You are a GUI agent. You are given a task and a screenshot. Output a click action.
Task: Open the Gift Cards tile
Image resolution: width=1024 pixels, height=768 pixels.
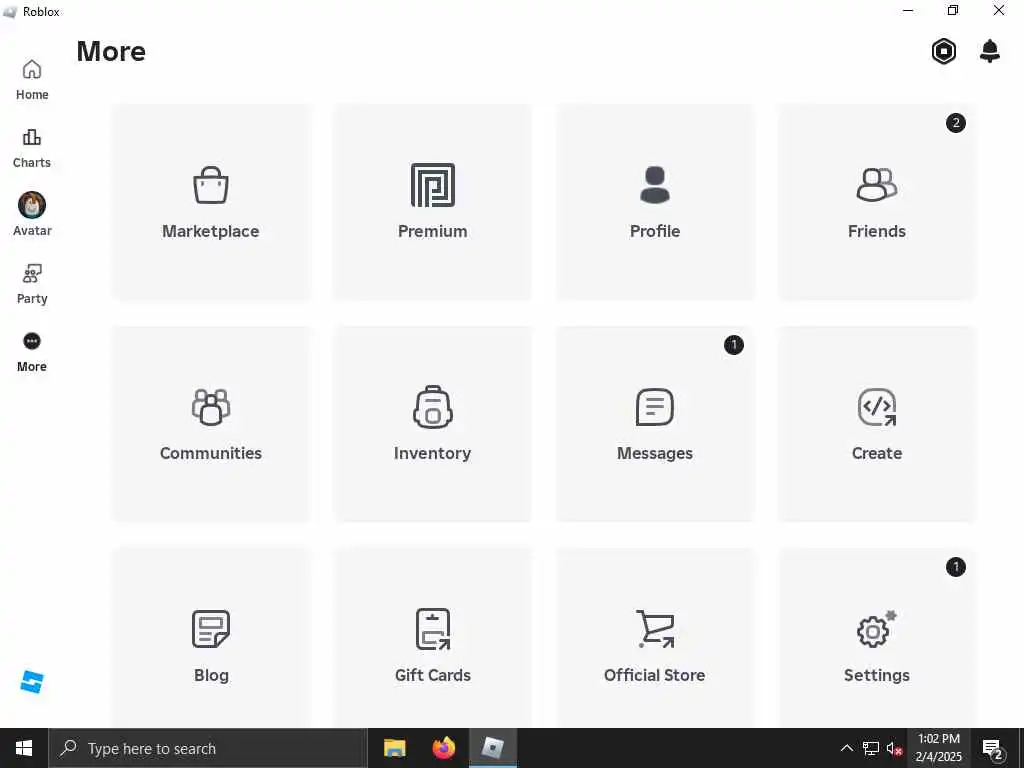tap(432, 638)
